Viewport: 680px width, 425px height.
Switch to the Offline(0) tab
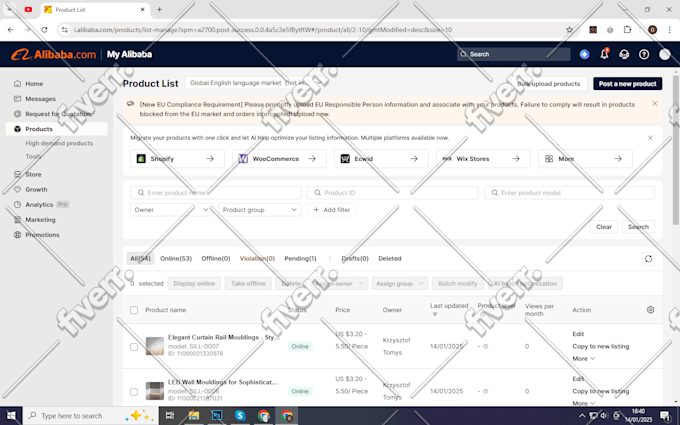(216, 258)
